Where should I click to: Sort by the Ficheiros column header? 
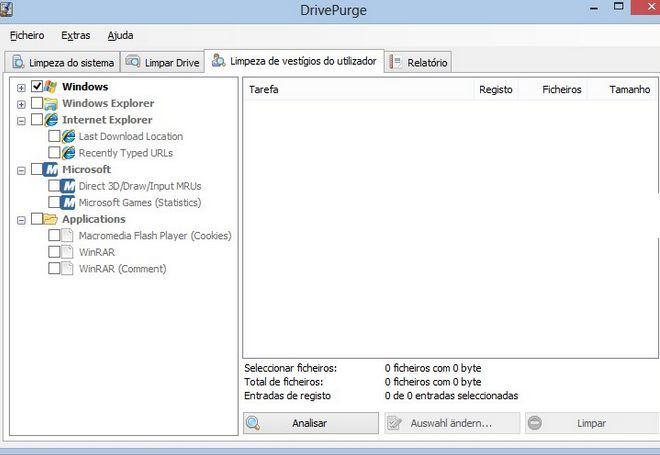553,90
